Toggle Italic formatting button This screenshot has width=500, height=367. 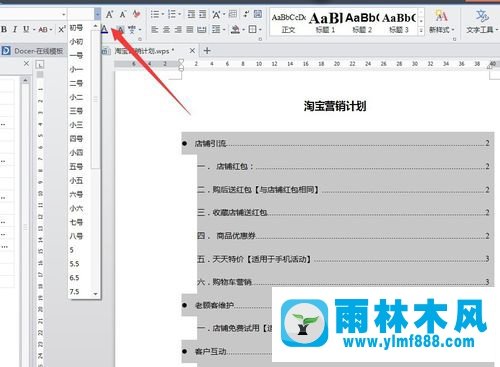[15, 29]
